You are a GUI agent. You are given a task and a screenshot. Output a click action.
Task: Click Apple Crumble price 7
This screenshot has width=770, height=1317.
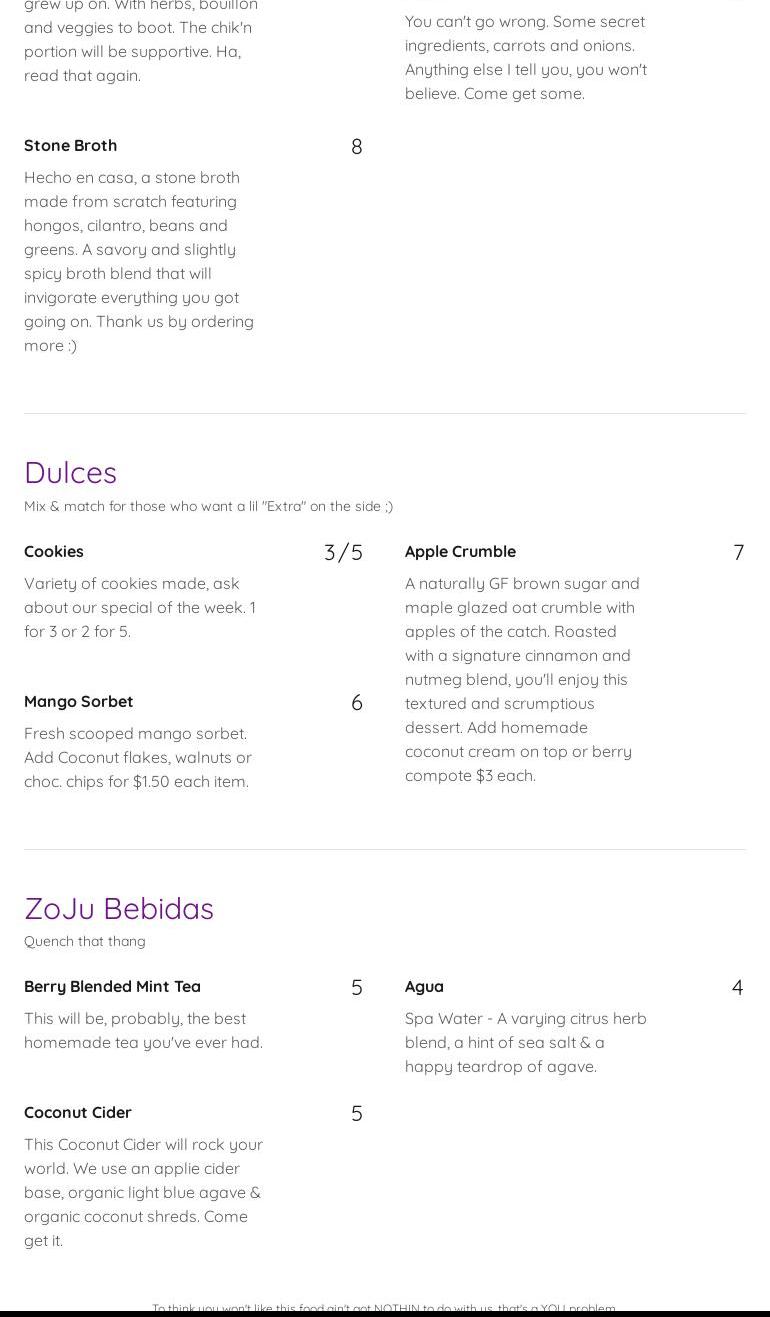[738, 553]
